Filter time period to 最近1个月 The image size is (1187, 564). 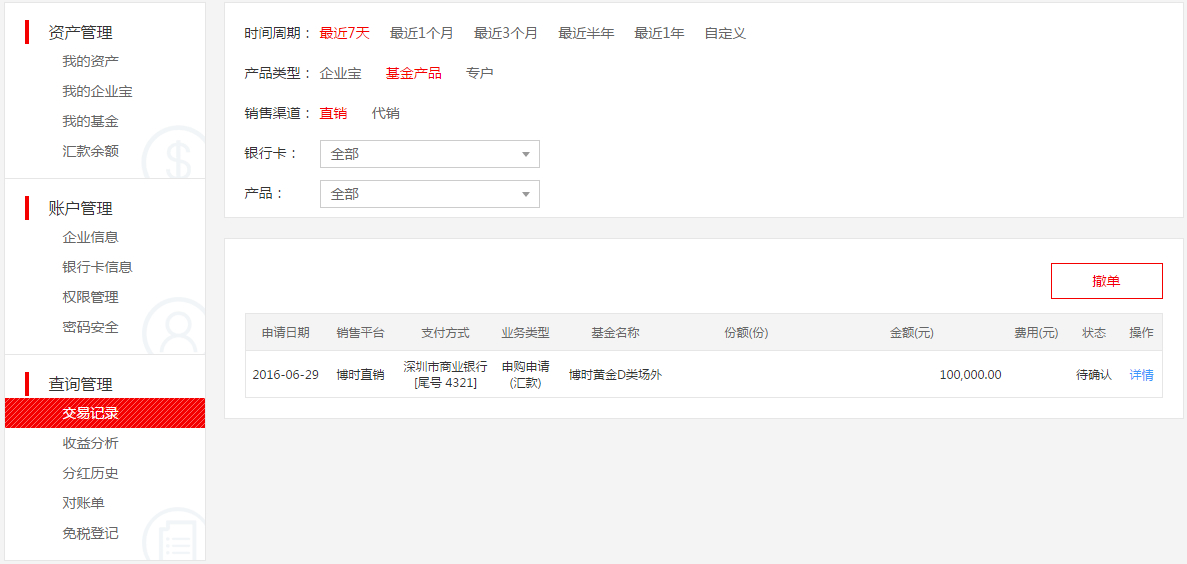click(x=421, y=33)
